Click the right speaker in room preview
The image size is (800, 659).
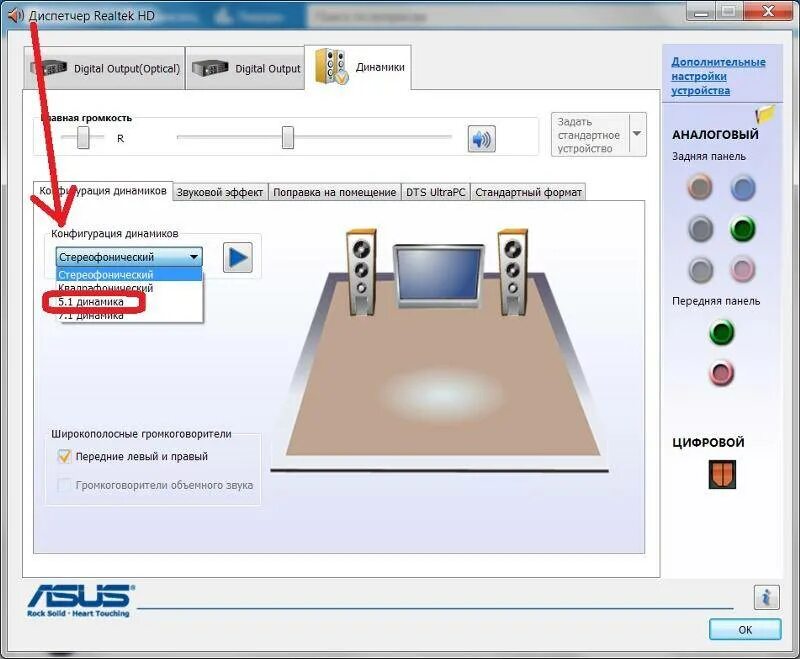coord(513,272)
